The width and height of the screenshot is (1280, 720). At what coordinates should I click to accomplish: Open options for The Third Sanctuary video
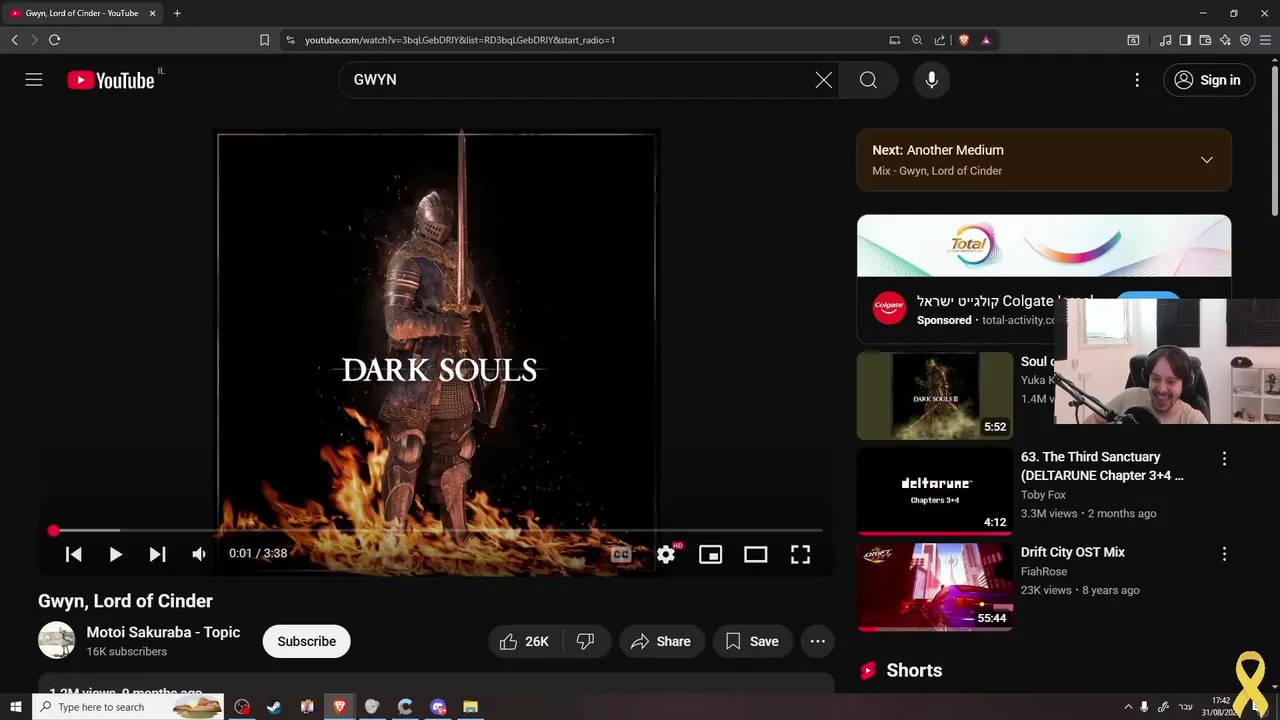[1224, 459]
